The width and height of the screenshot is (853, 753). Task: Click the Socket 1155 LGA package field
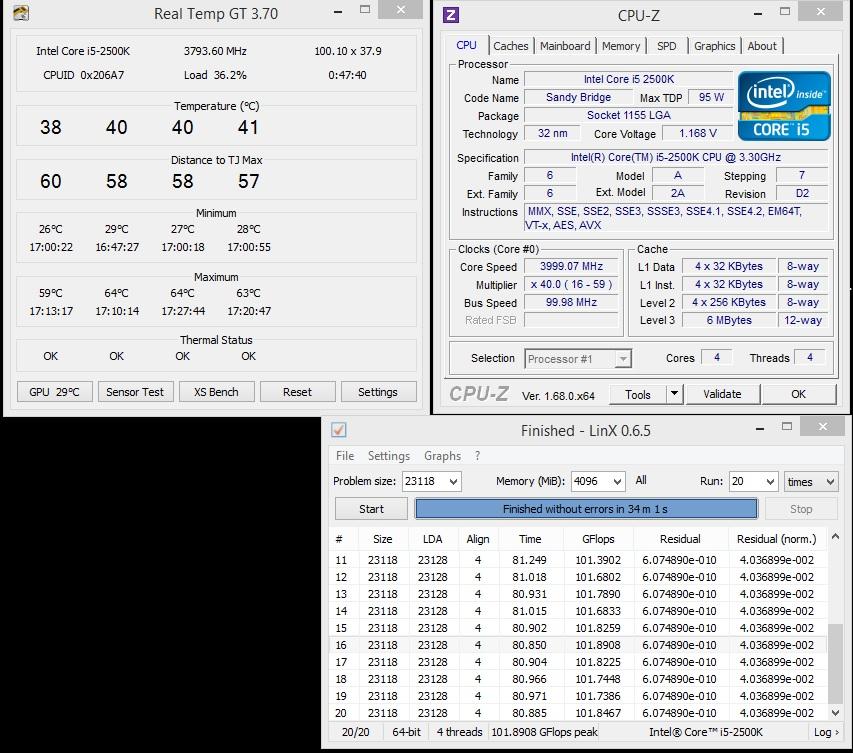[628, 115]
